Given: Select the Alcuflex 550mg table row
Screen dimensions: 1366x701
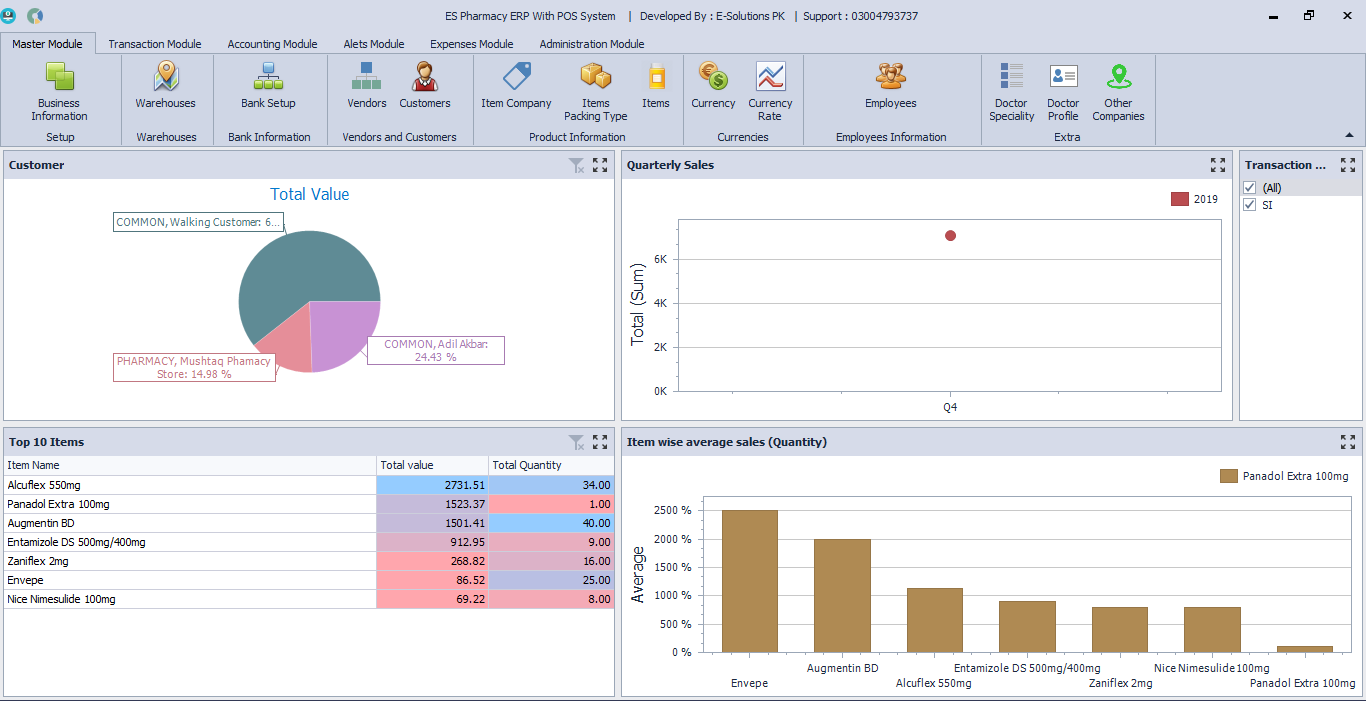Looking at the screenshot, I should pos(190,485).
